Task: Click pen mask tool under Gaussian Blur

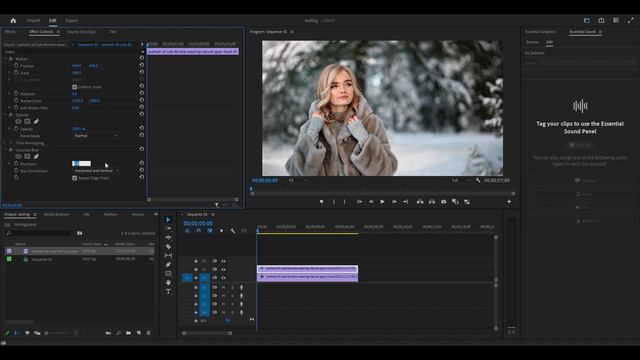Action: pyautogui.click(x=36, y=156)
